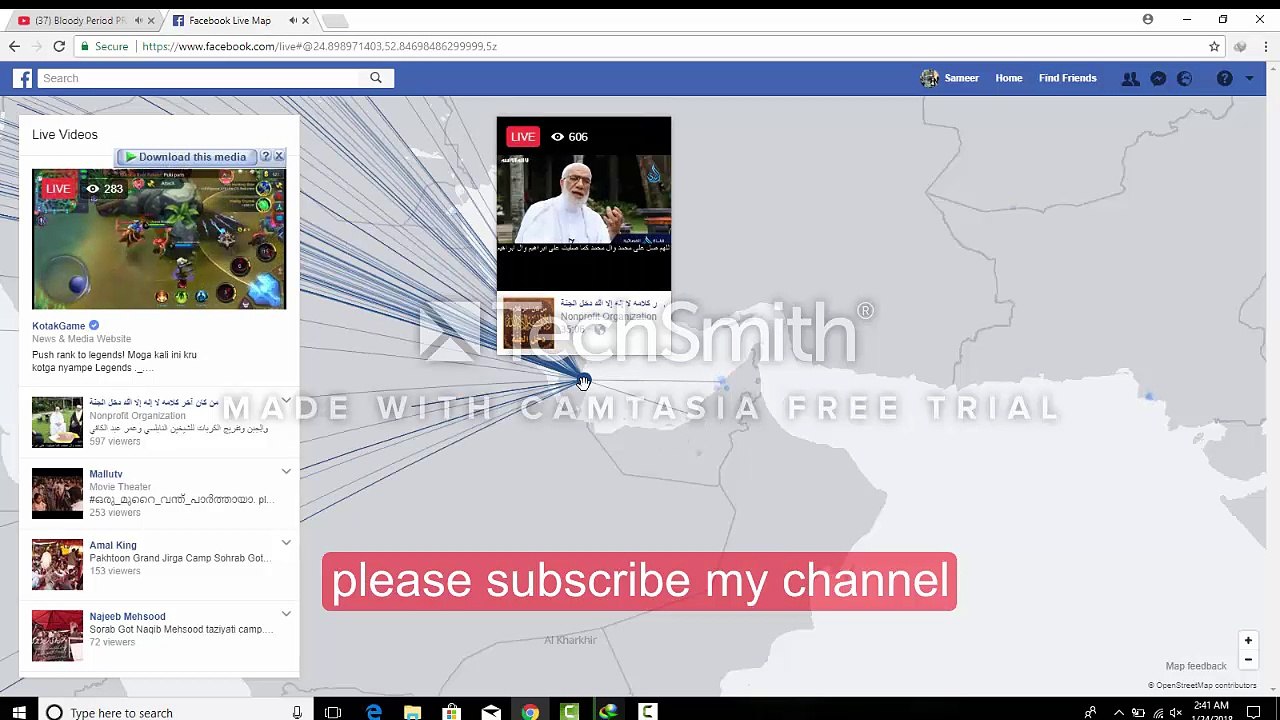Go back in the browser

pyautogui.click(x=14, y=46)
